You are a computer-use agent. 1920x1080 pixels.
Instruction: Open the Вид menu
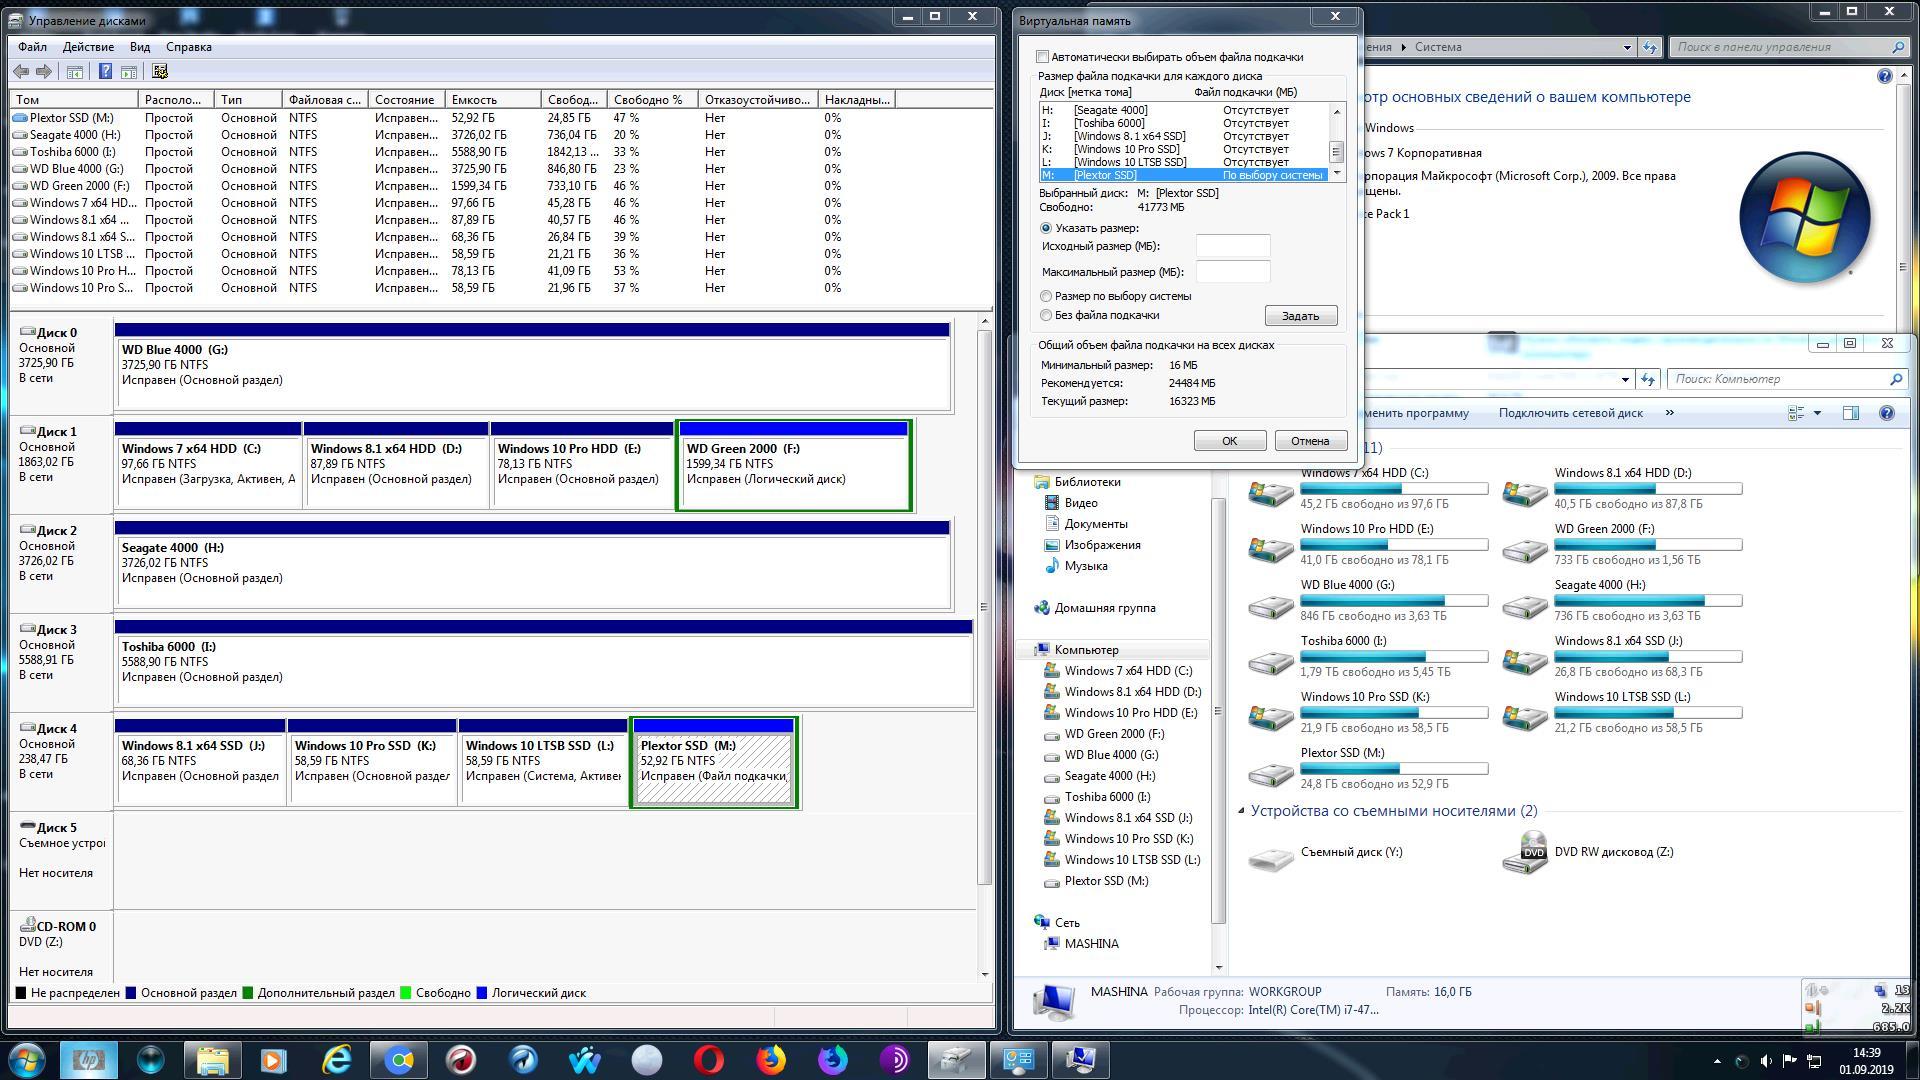[x=140, y=47]
